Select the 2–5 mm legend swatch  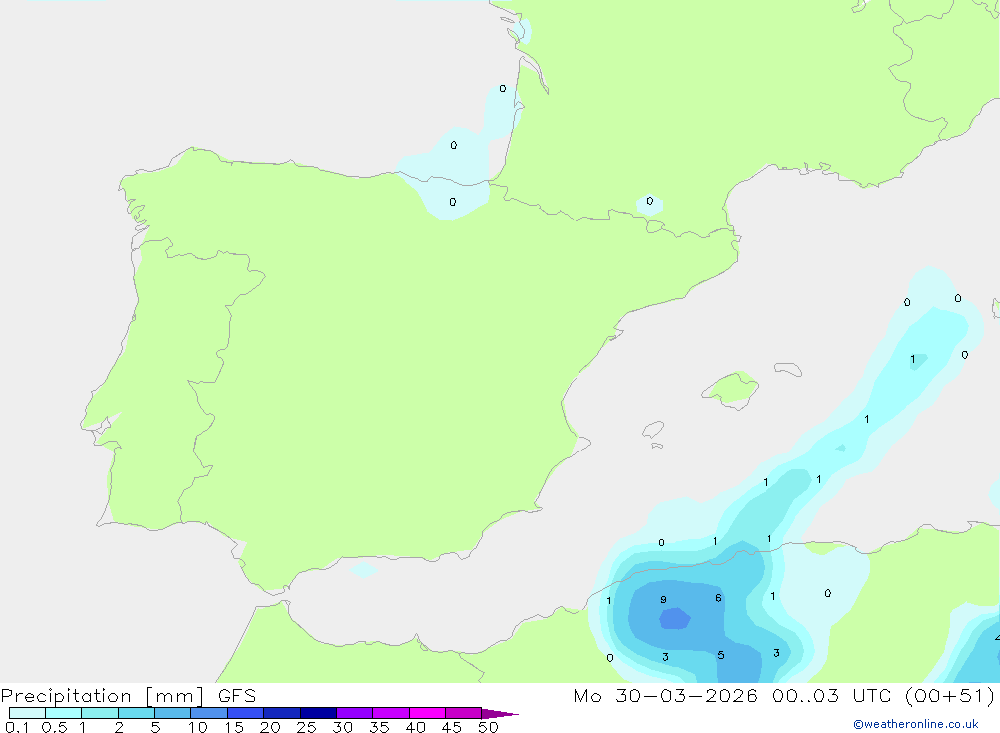pos(136,713)
